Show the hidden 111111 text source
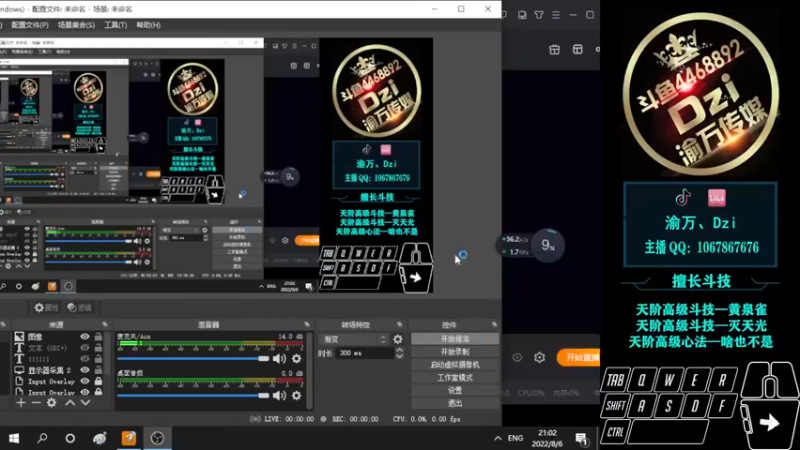Viewport: 800px width, 450px height. tap(85, 359)
